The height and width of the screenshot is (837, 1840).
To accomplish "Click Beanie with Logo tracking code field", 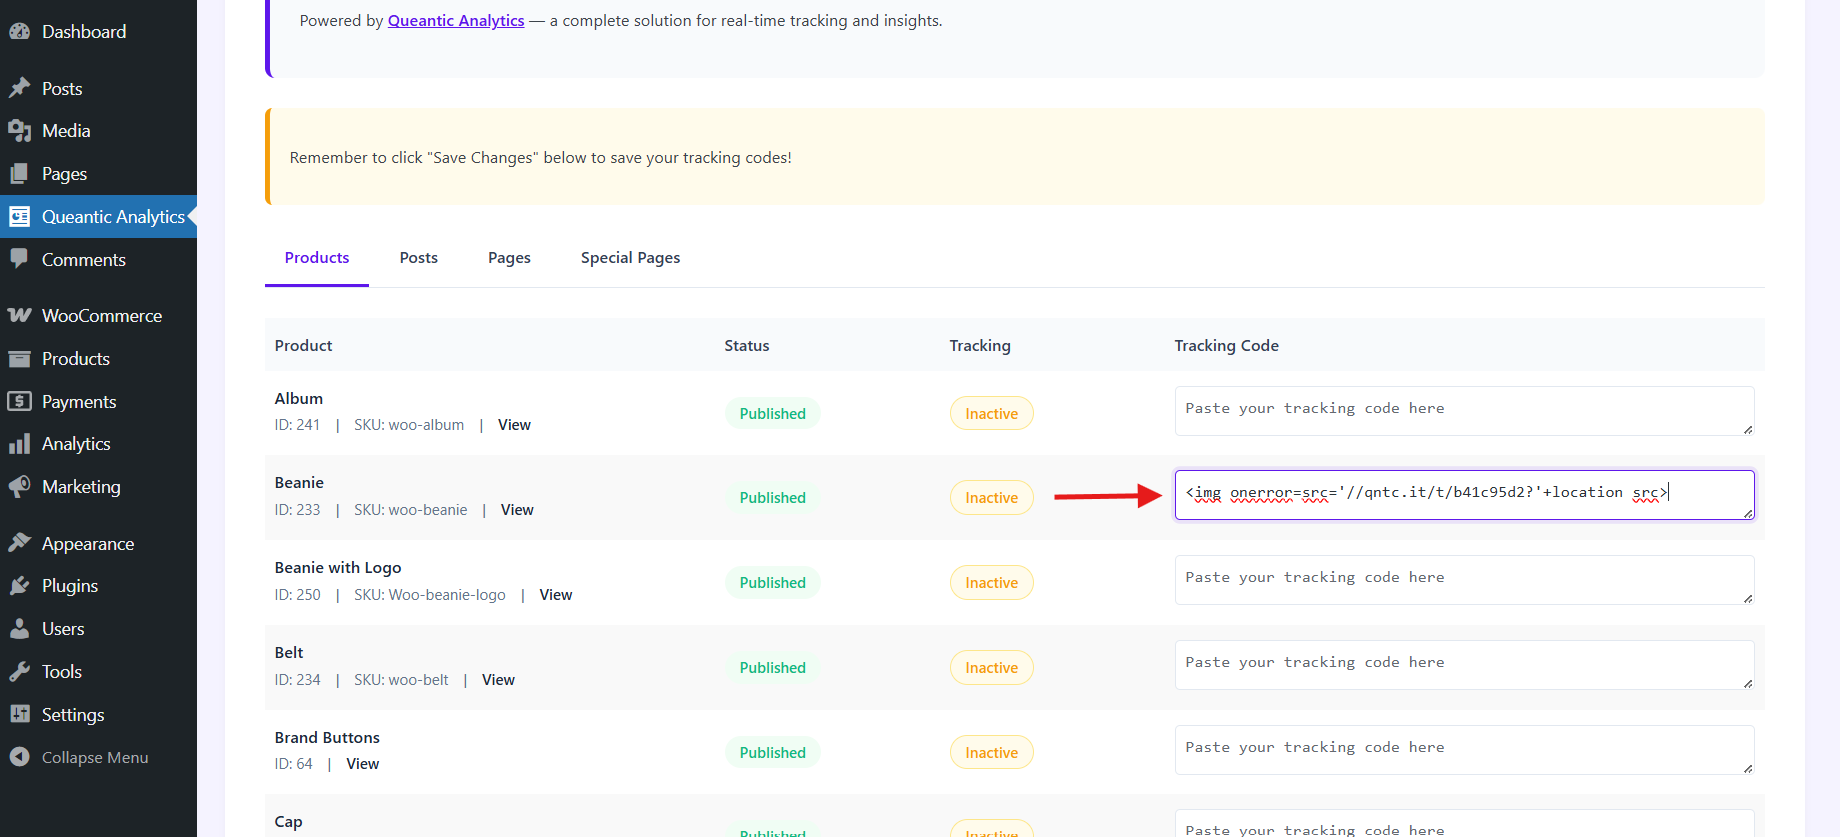I will [x=1464, y=580].
